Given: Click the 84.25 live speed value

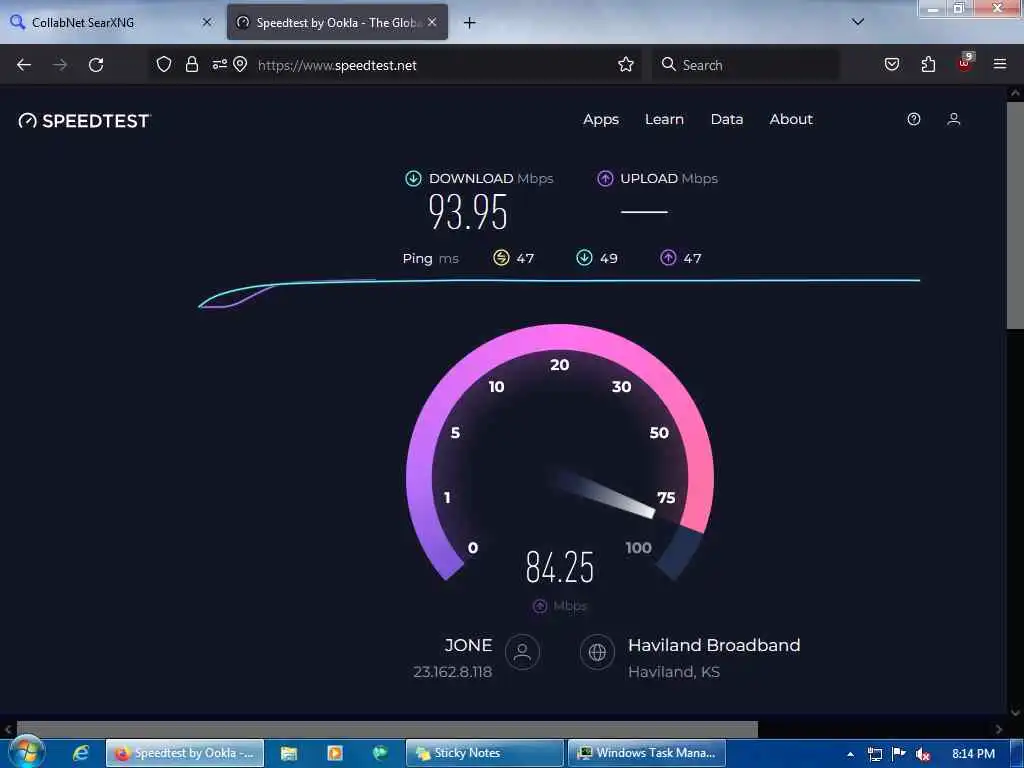Looking at the screenshot, I should coord(560,567).
